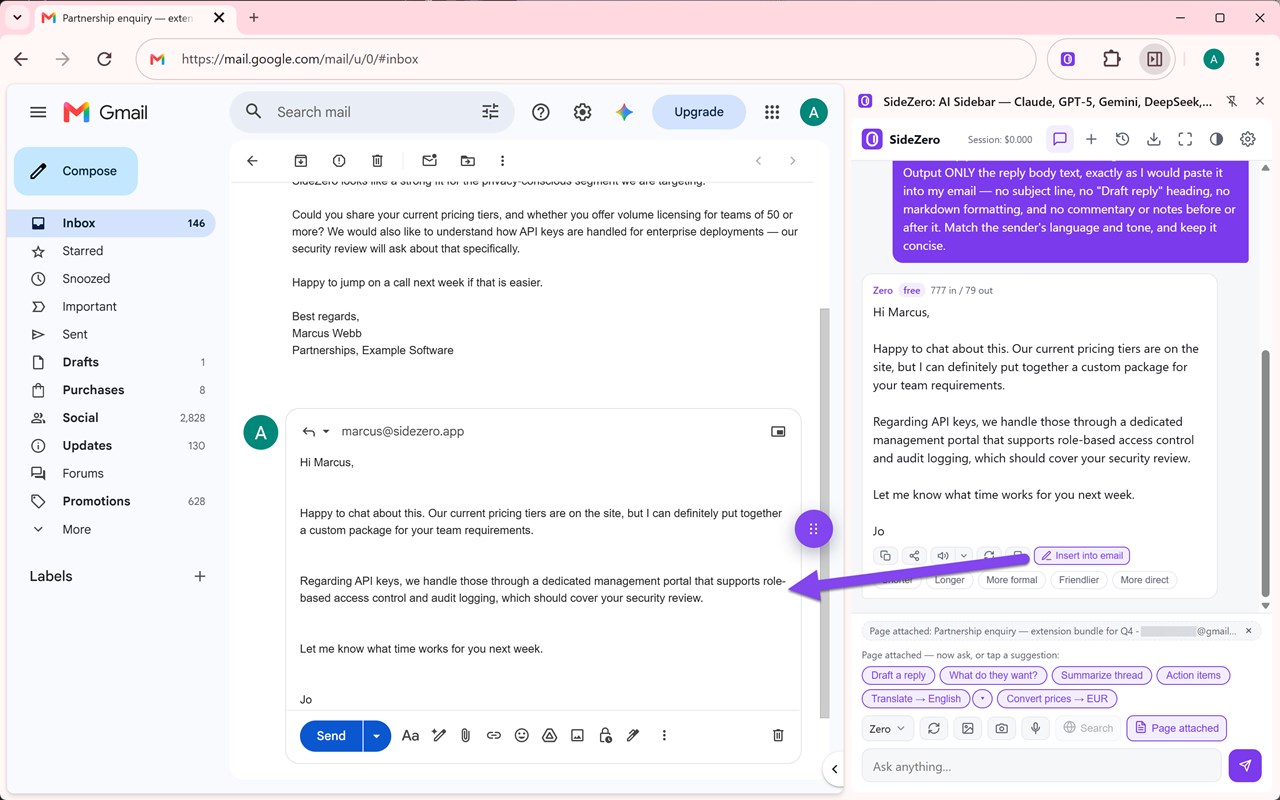Image resolution: width=1280 pixels, height=800 pixels.
Task: Insert a photo into the reply
Action: 577,735
